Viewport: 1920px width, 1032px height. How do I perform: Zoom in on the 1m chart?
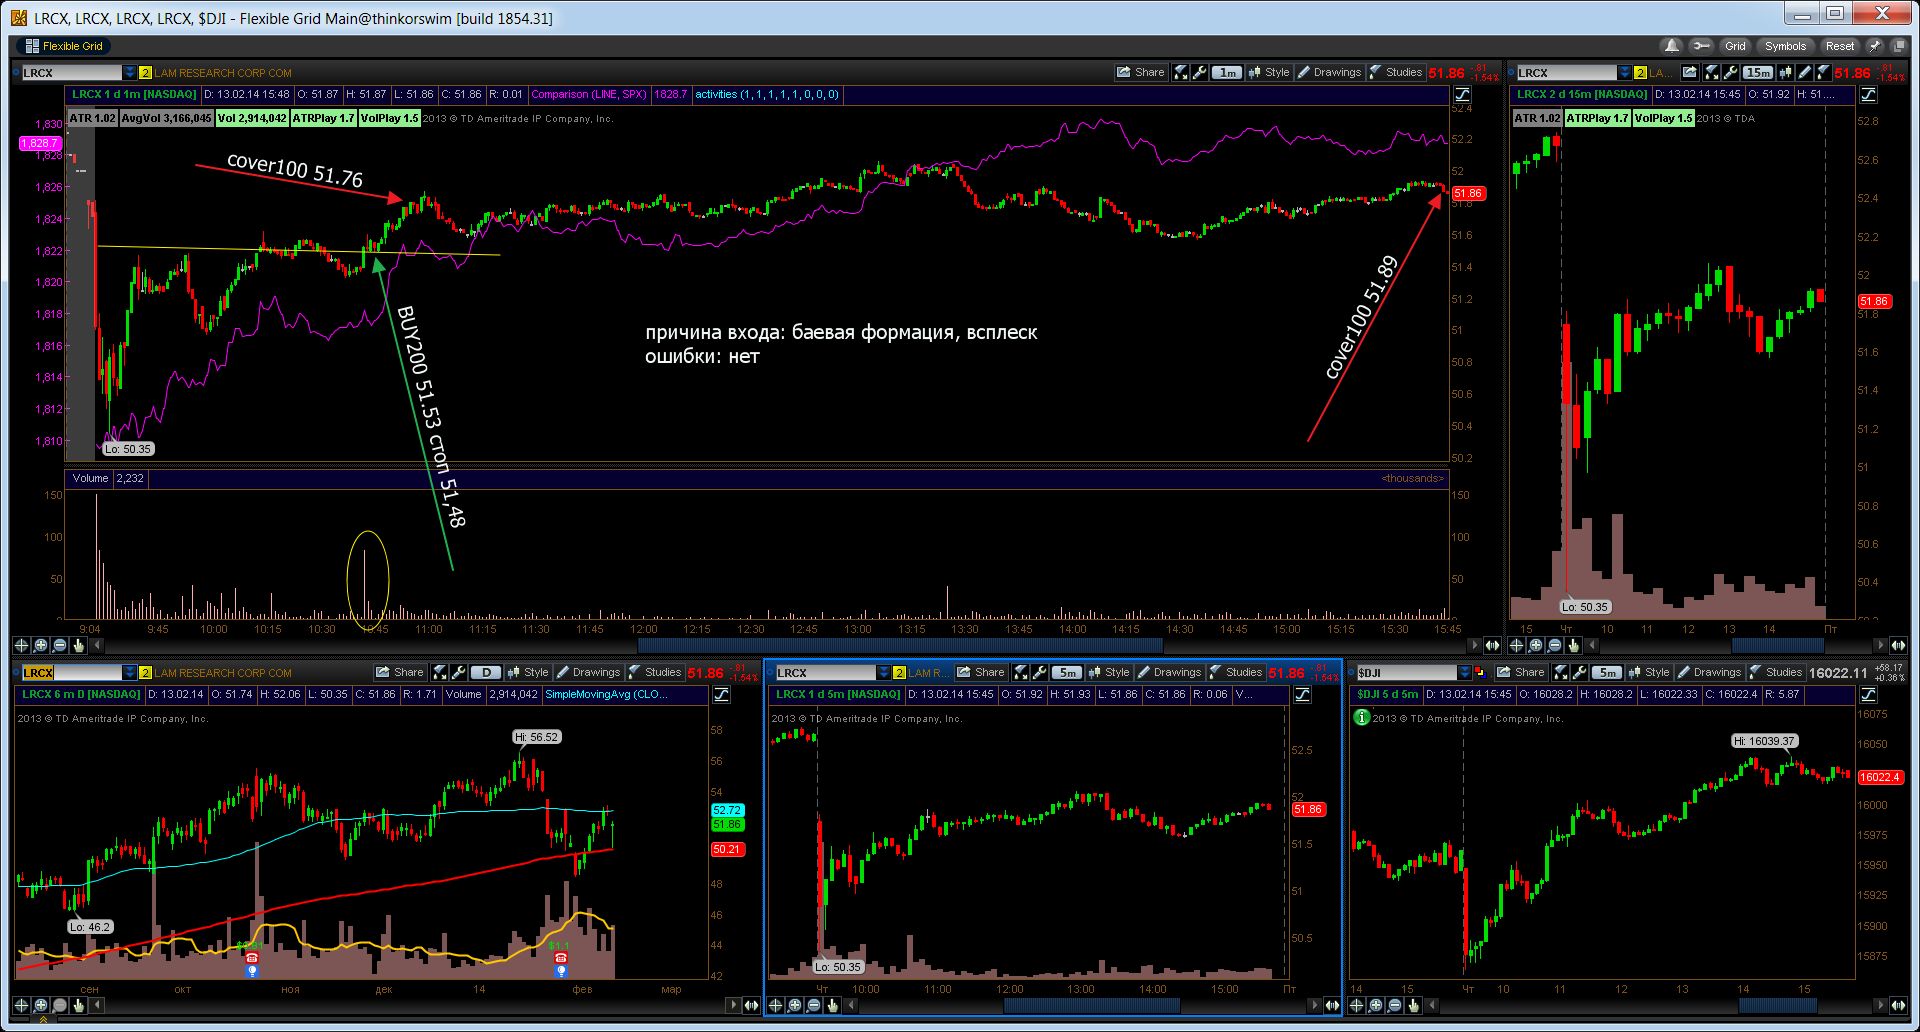(x=41, y=645)
